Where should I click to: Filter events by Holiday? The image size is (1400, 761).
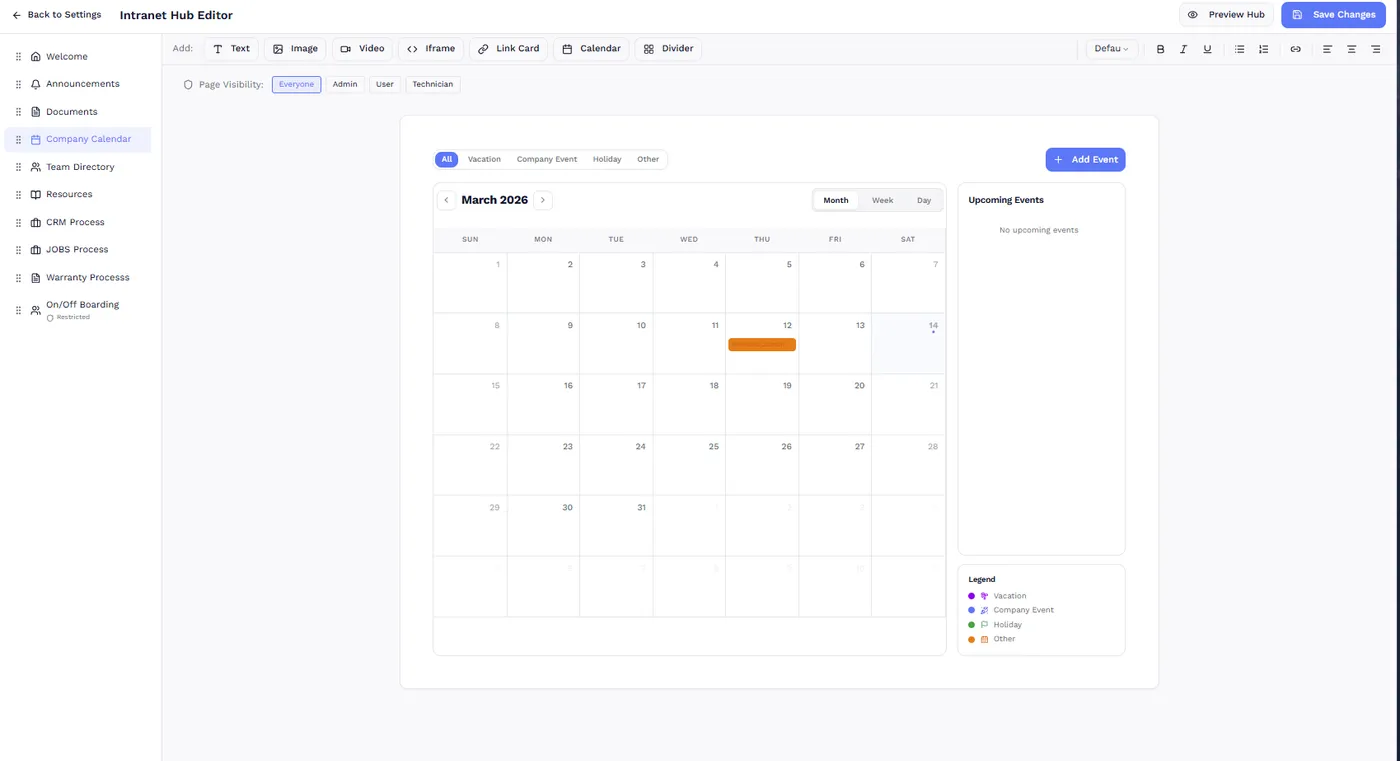coord(607,159)
